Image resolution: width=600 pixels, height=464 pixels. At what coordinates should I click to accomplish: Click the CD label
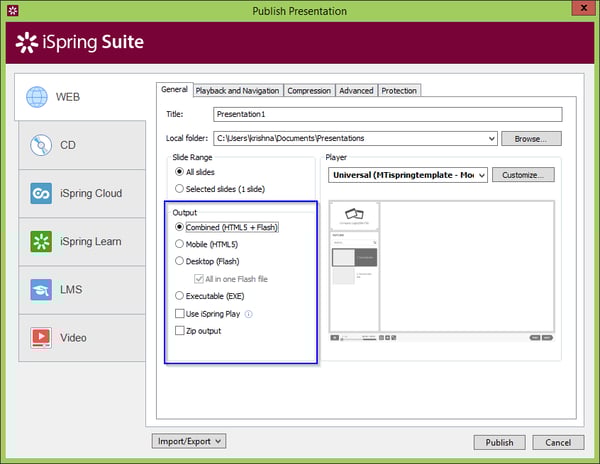click(x=68, y=145)
